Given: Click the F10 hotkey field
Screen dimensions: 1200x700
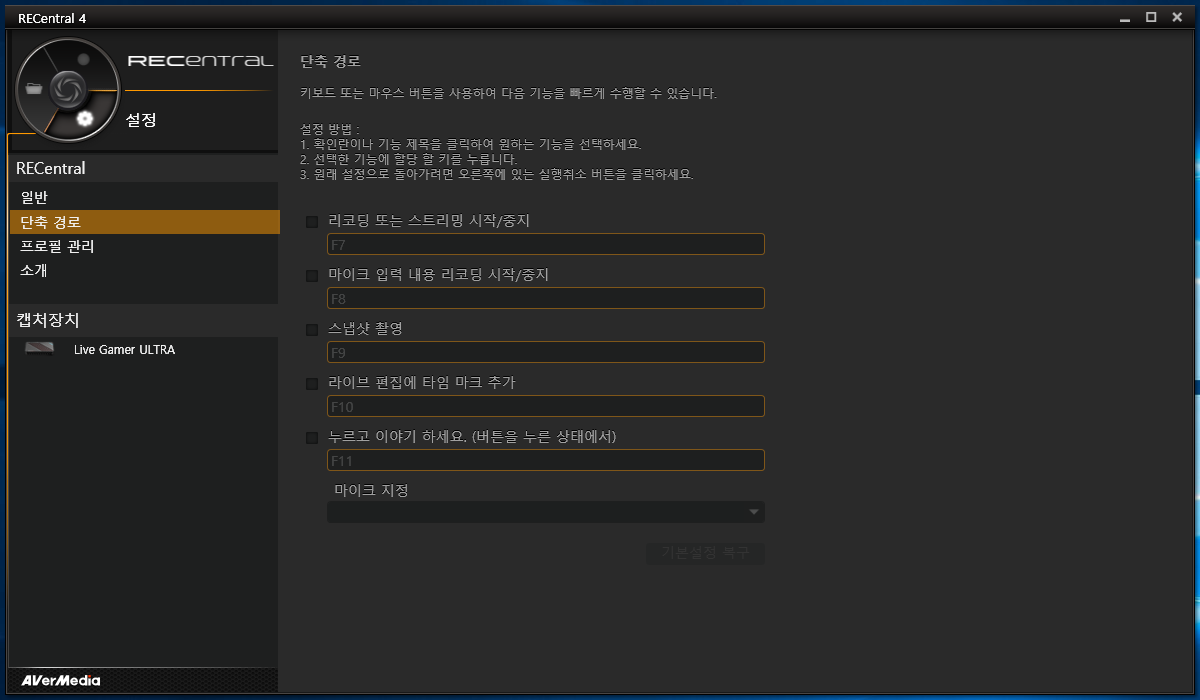Looking at the screenshot, I should point(546,406).
